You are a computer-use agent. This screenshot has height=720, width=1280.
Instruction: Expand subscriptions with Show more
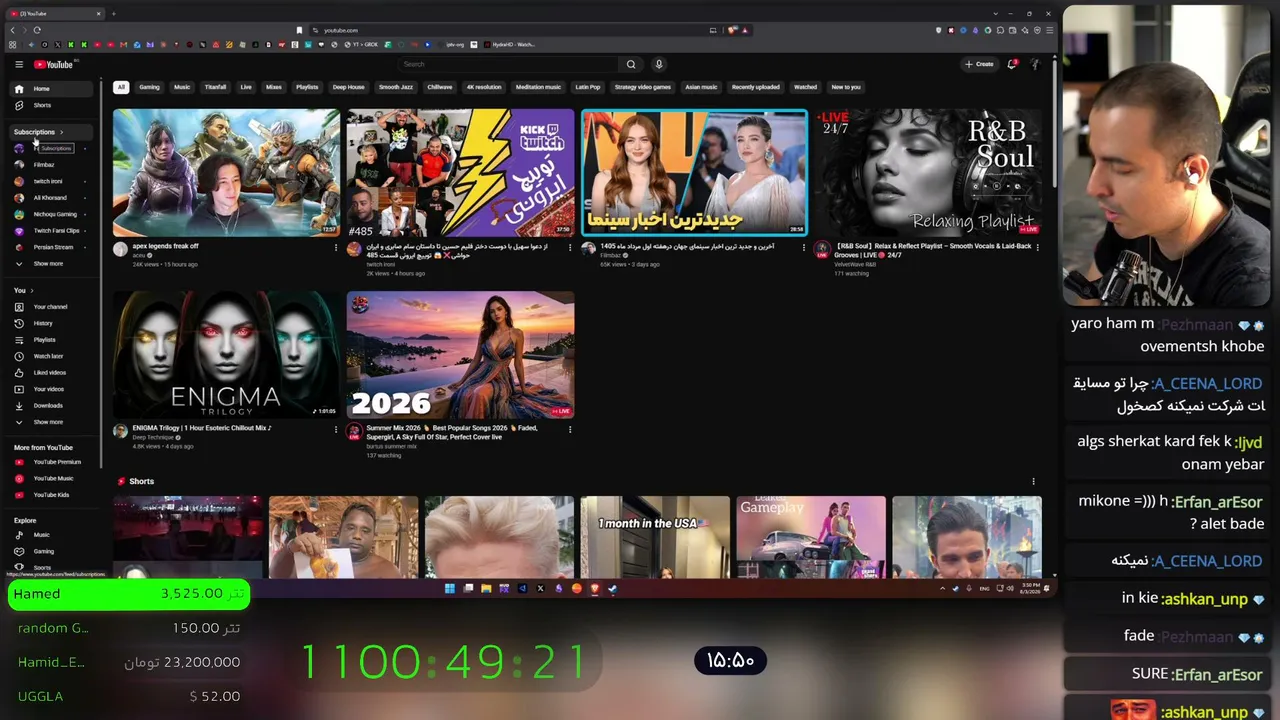50,264
